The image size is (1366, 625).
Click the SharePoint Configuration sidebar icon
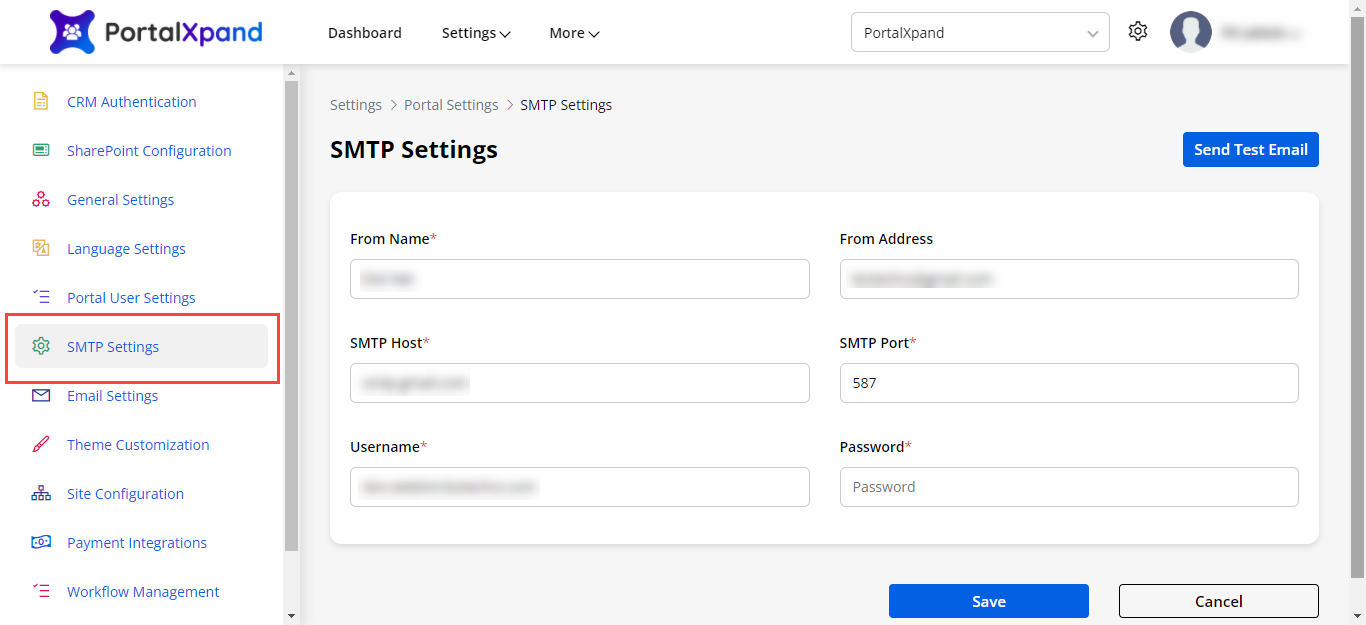coord(41,150)
